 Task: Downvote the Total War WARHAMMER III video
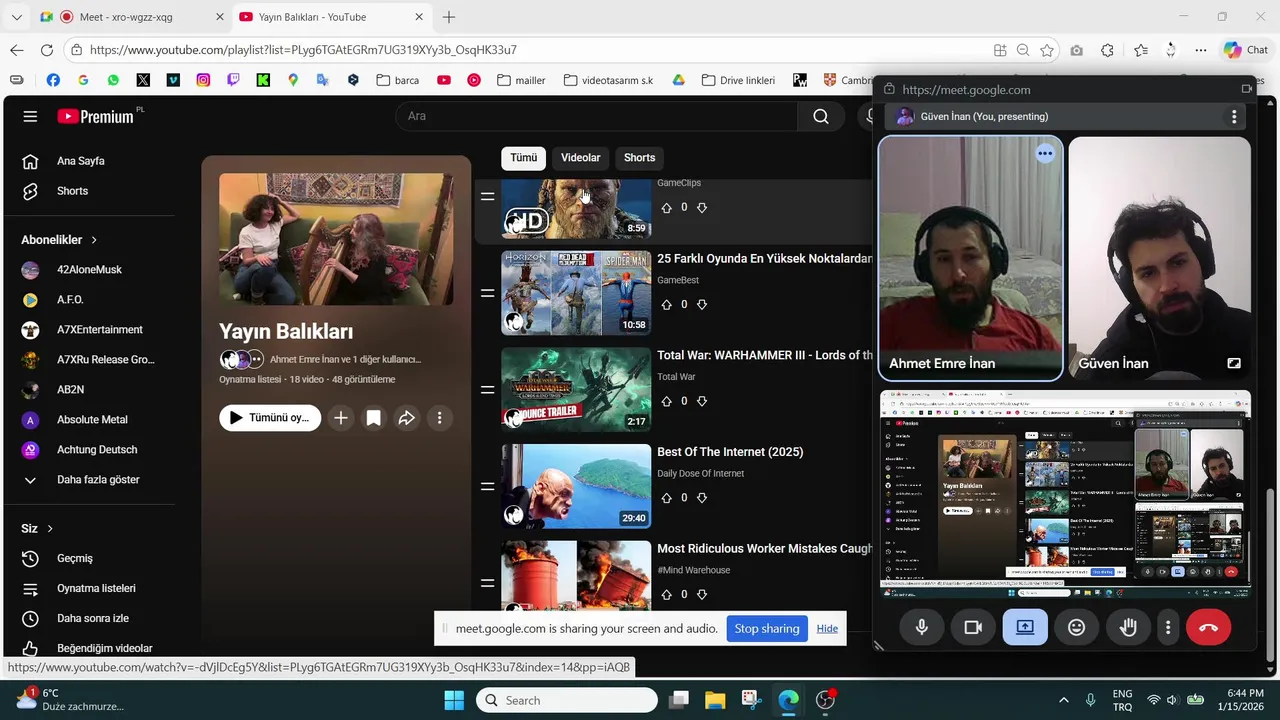(x=702, y=402)
